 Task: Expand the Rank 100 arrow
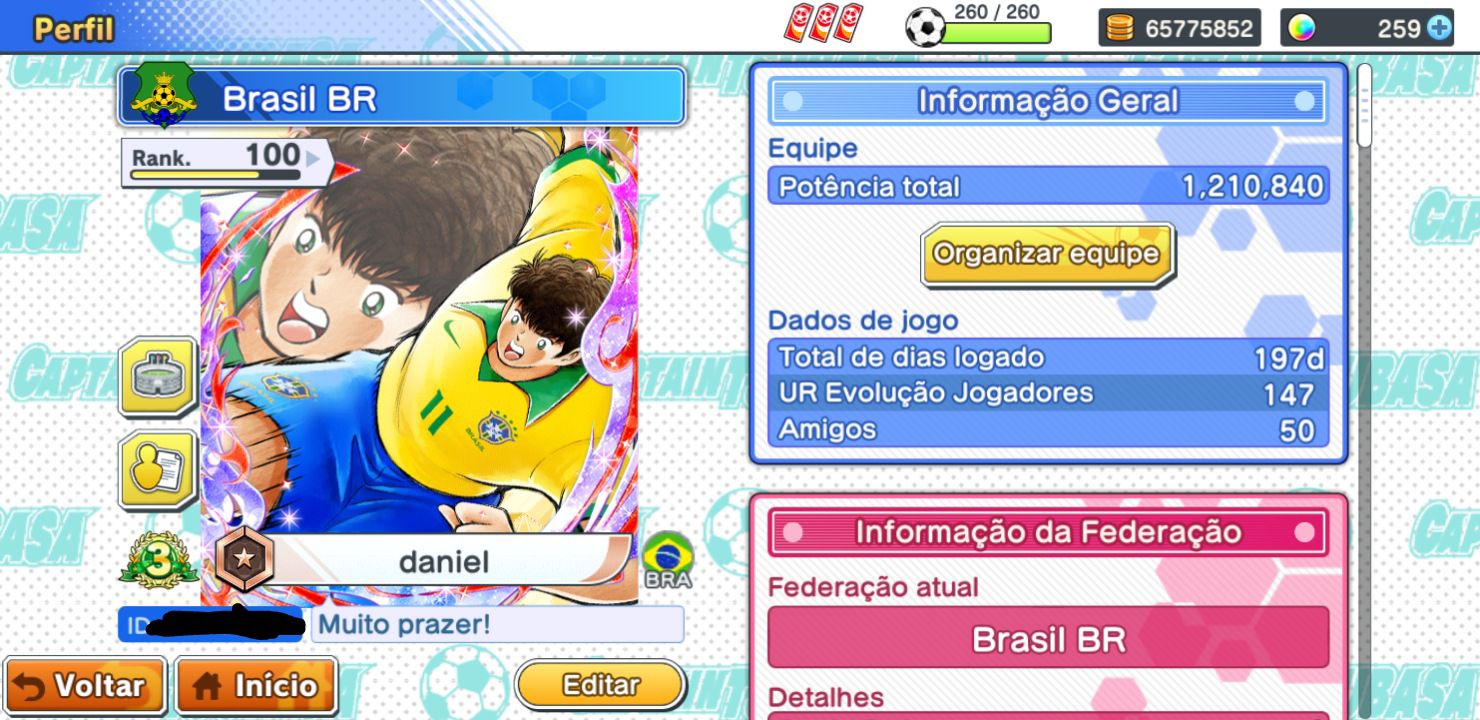(314, 157)
